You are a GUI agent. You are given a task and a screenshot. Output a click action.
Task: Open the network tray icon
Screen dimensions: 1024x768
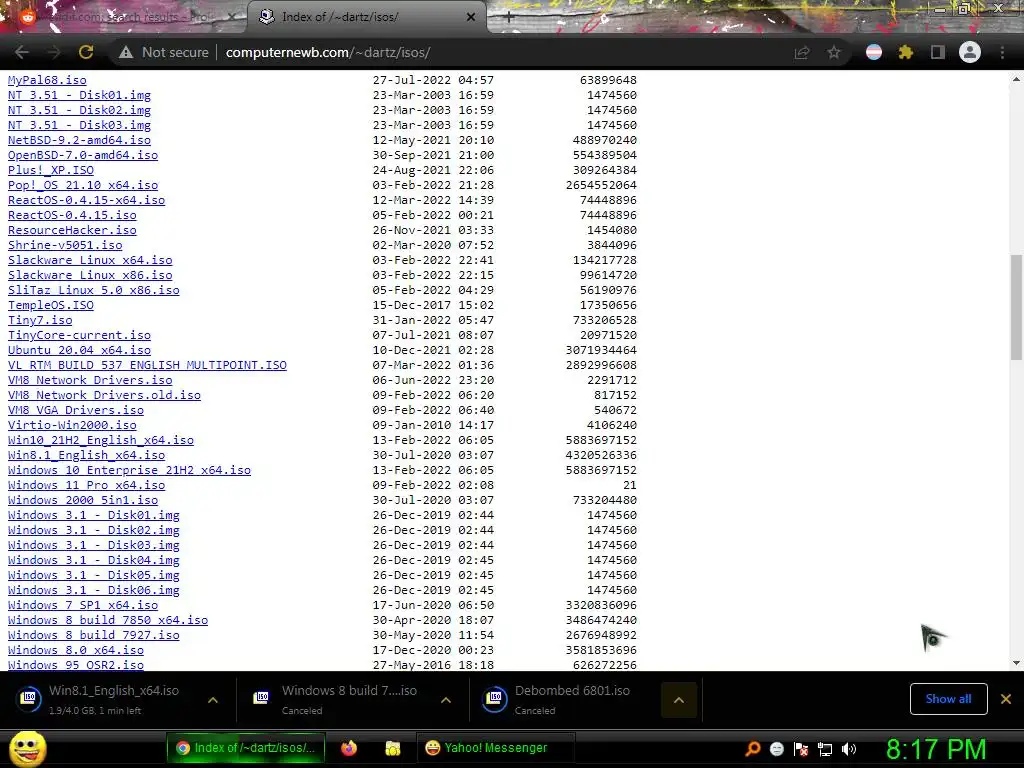[x=825, y=749]
